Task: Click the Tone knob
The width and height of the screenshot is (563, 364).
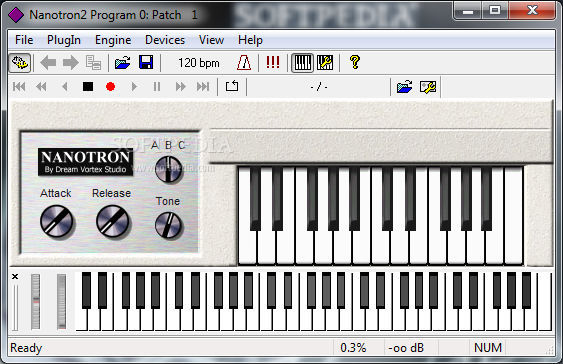Action: pos(168,225)
